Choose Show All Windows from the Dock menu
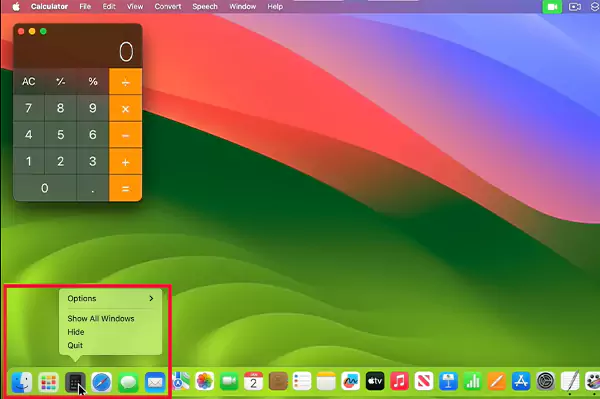 (101, 319)
